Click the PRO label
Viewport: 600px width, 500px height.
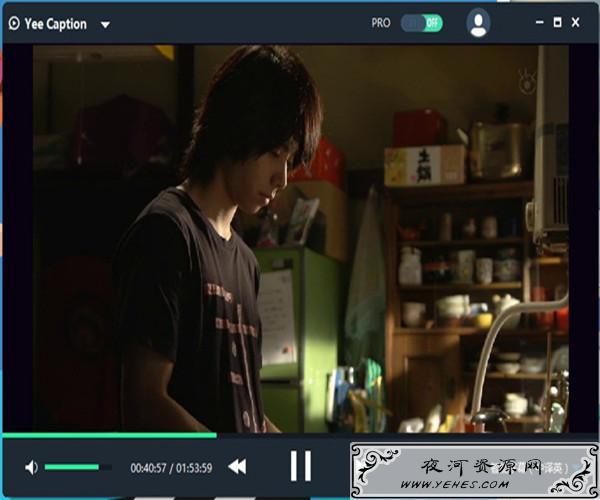point(381,23)
